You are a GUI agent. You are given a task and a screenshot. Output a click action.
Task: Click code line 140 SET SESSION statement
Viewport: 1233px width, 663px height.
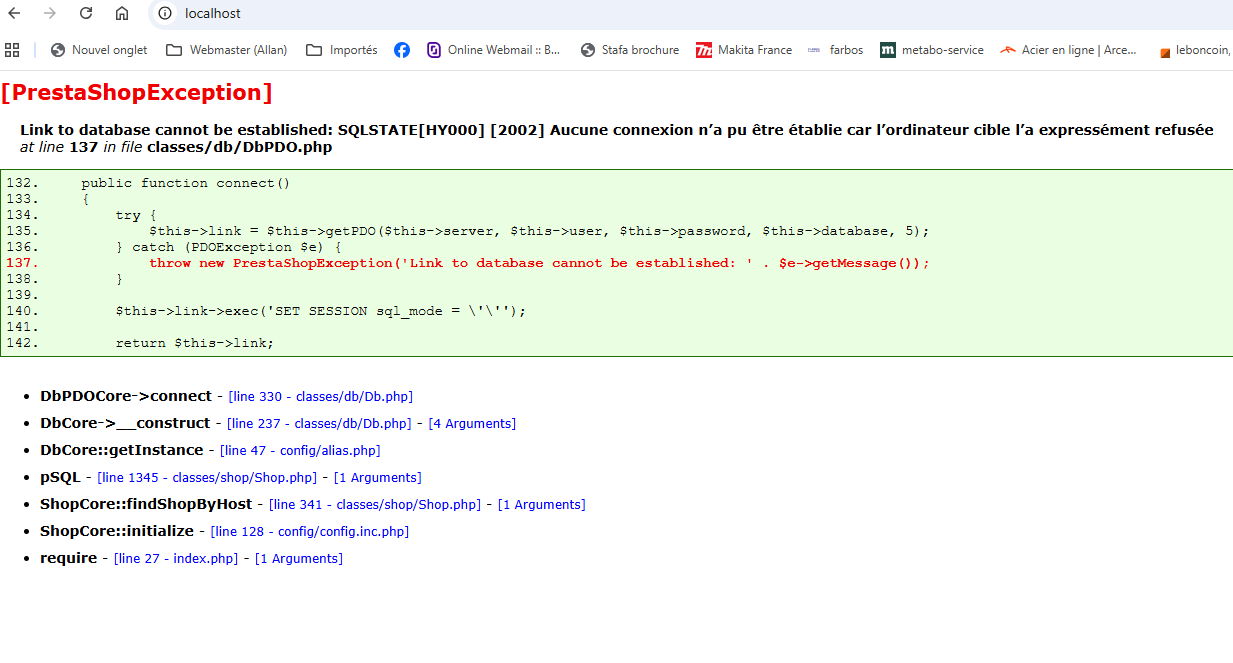pyautogui.click(x=320, y=311)
